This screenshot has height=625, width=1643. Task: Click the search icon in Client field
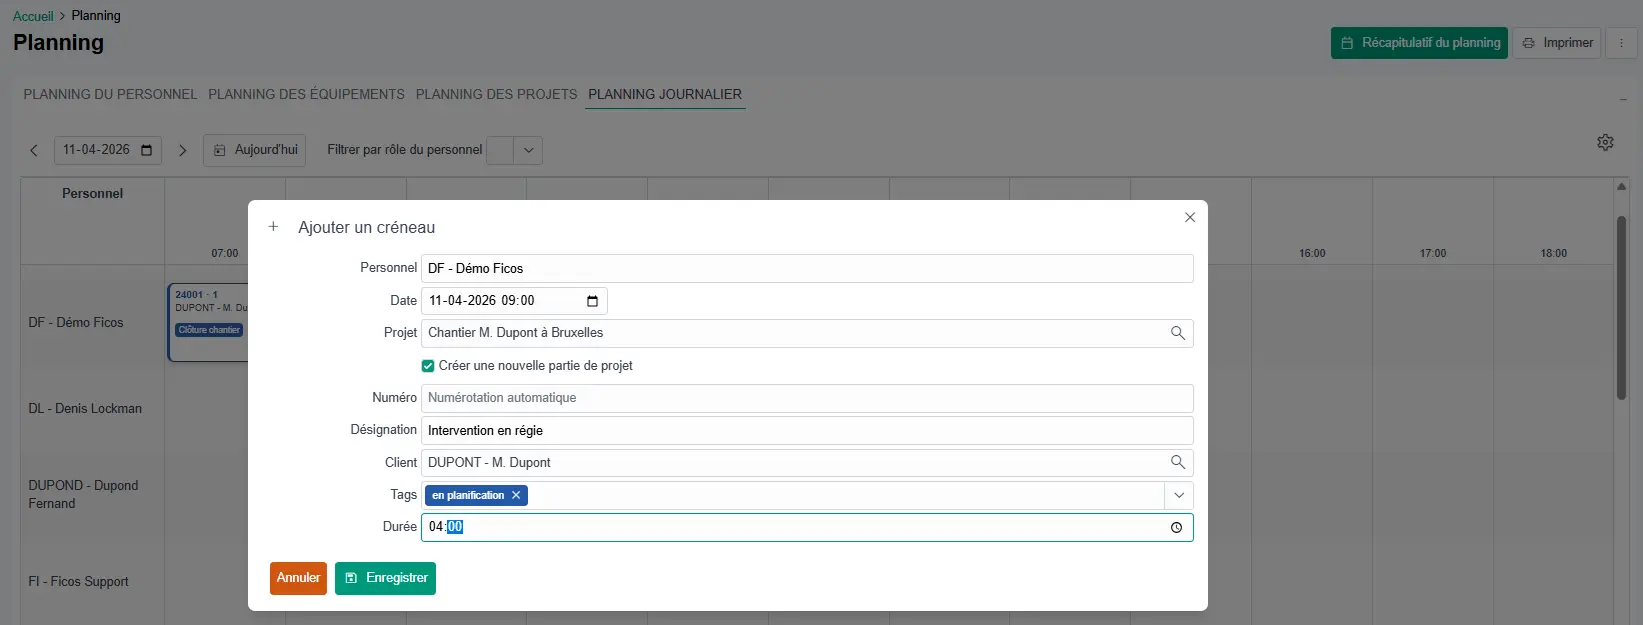1177,462
